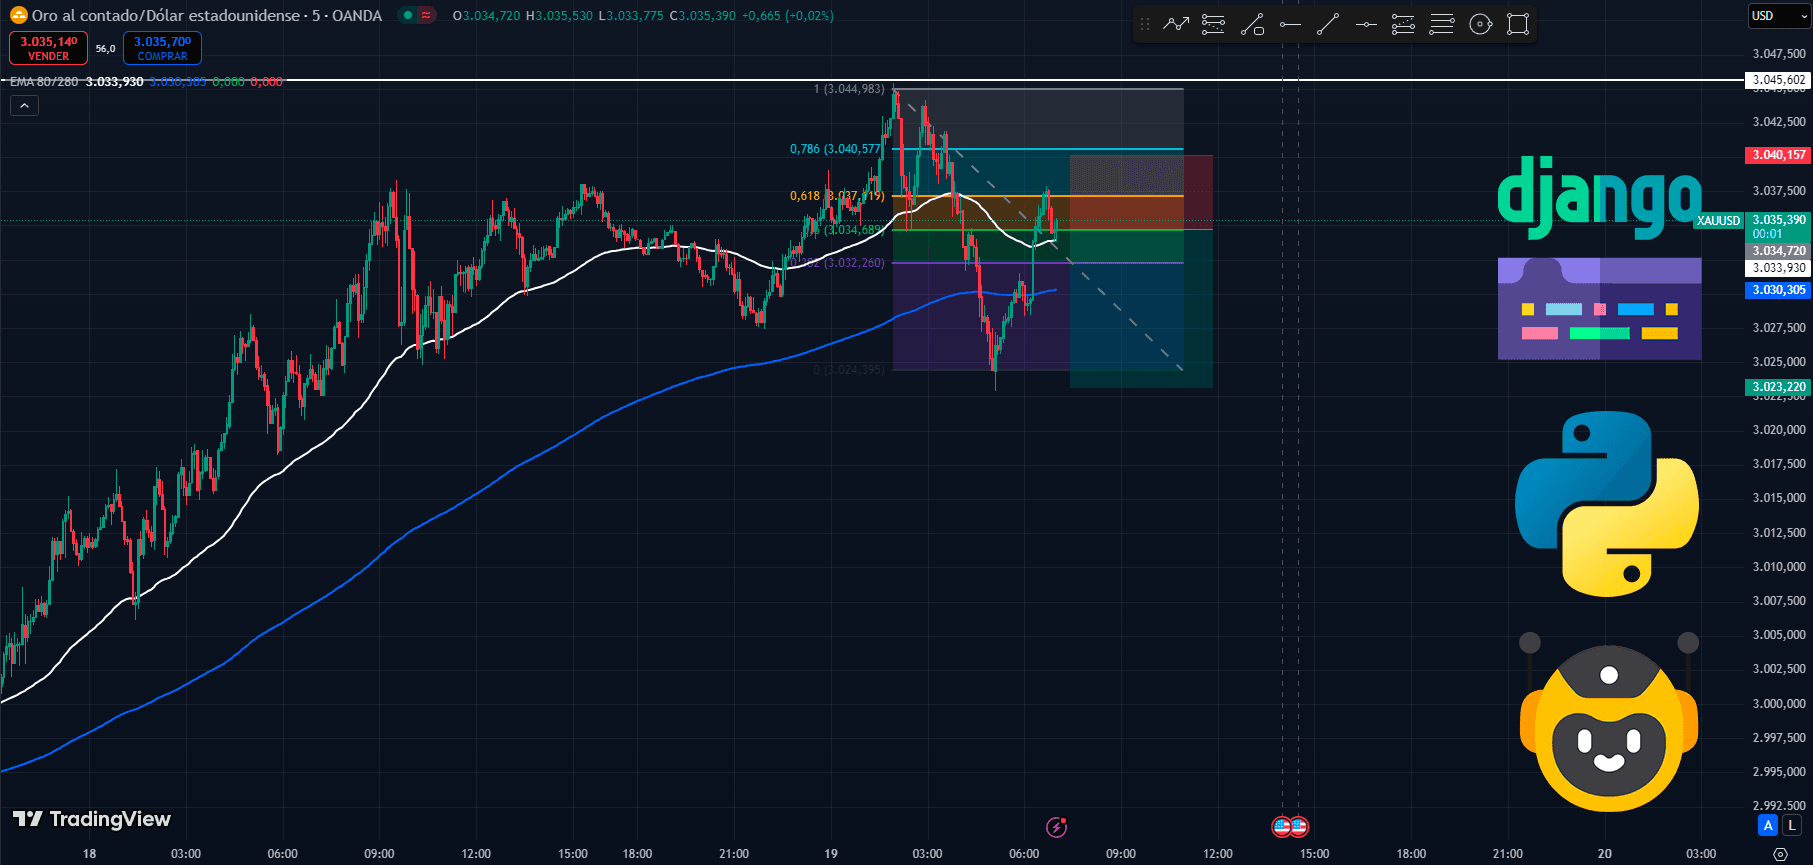Select the circle drawing tool
This screenshot has height=865, width=1813.
(x=1480, y=24)
